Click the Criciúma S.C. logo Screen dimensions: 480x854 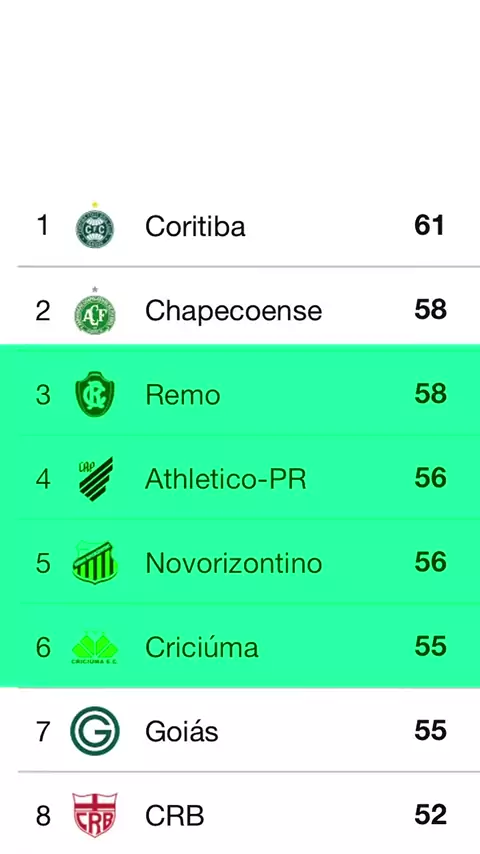point(95,648)
